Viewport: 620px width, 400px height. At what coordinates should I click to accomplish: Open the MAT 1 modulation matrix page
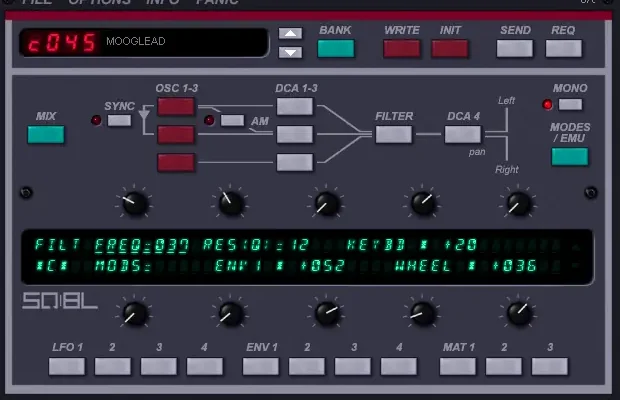click(x=457, y=366)
